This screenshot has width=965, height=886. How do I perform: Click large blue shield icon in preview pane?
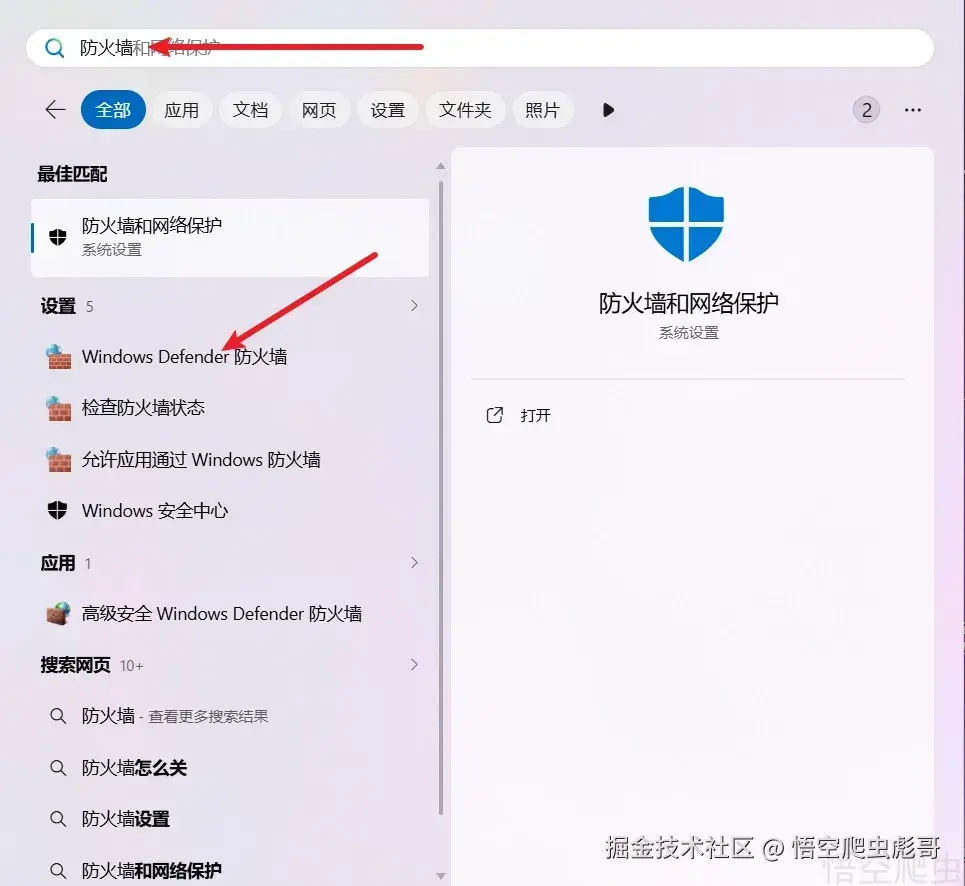[686, 224]
